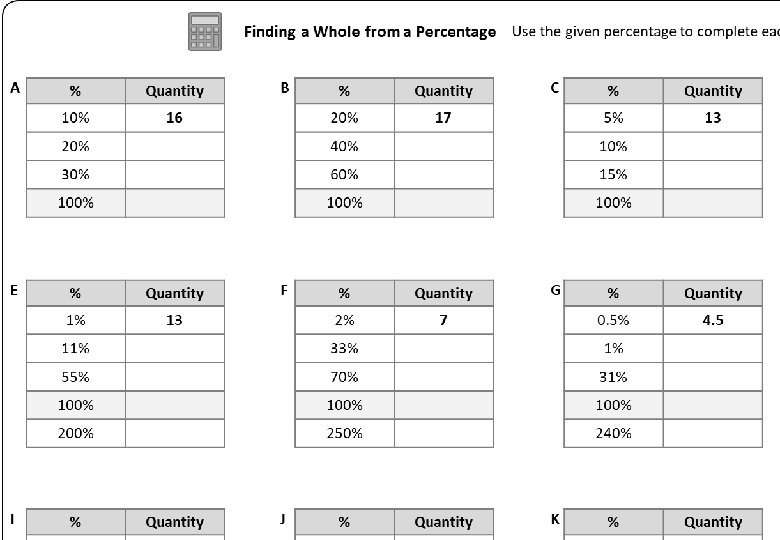Click table C's empty 10% quantity cell
780x540 pixels.
pos(713,146)
